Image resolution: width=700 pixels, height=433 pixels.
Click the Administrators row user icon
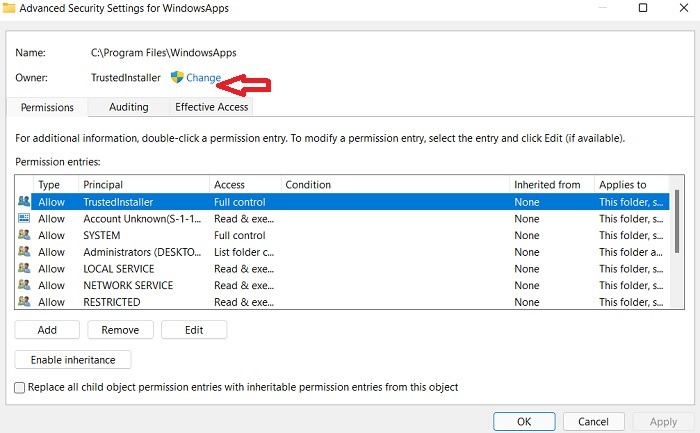(24, 252)
